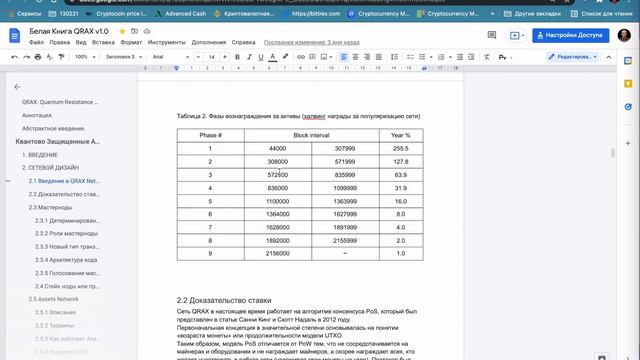Open the Правка menu
Viewport: 640px width, 360px height.
tap(60, 42)
